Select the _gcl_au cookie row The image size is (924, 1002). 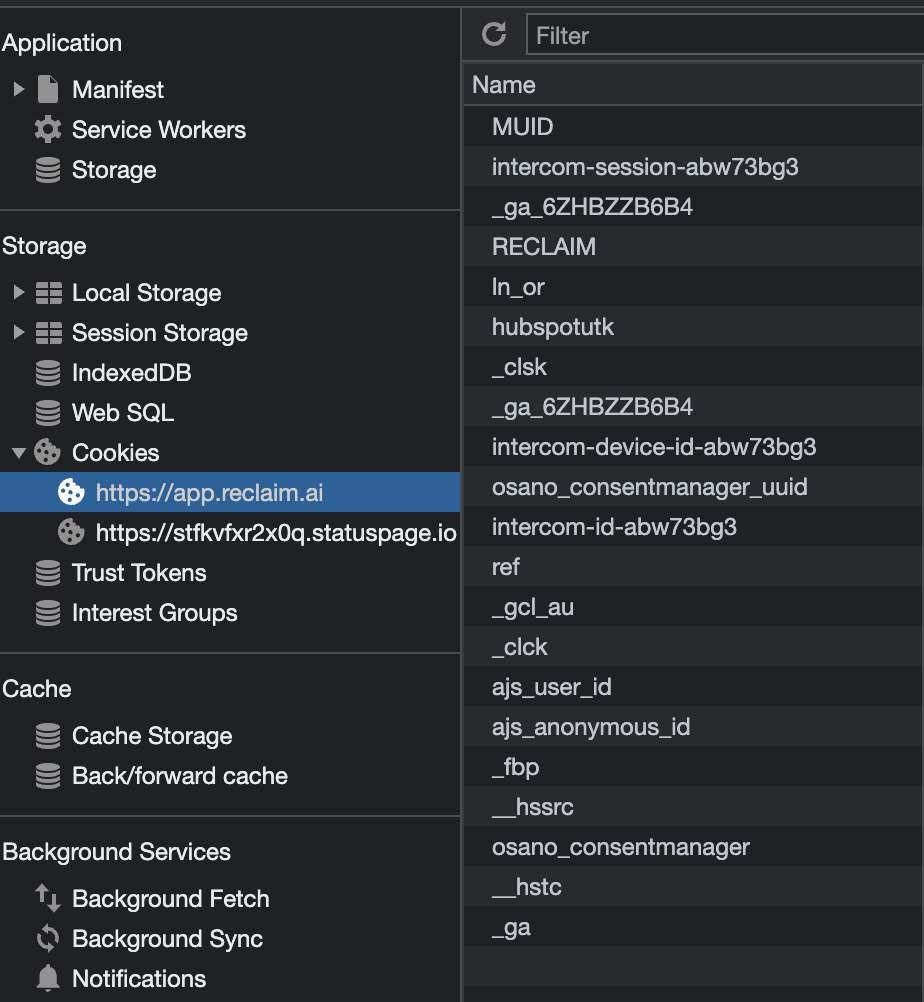coord(693,607)
